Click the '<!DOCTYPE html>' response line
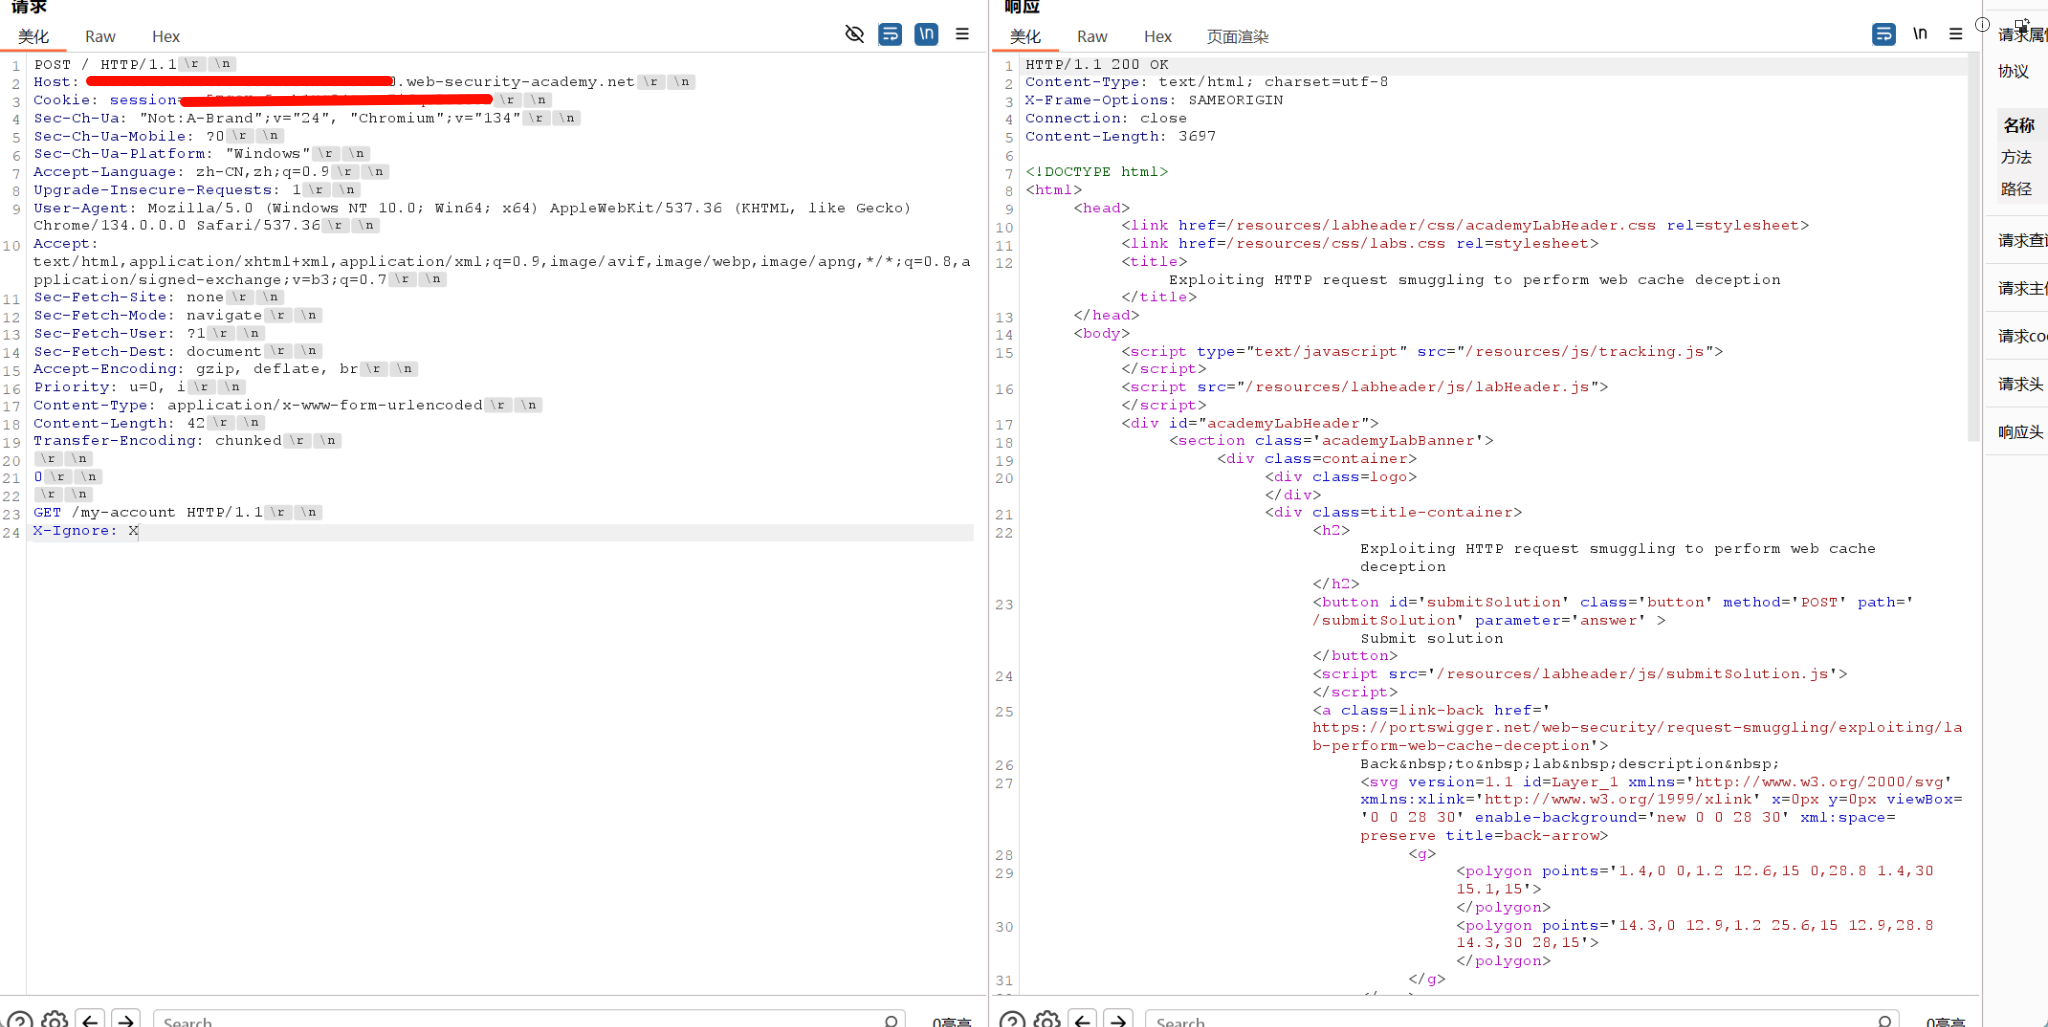 [x=1097, y=172]
